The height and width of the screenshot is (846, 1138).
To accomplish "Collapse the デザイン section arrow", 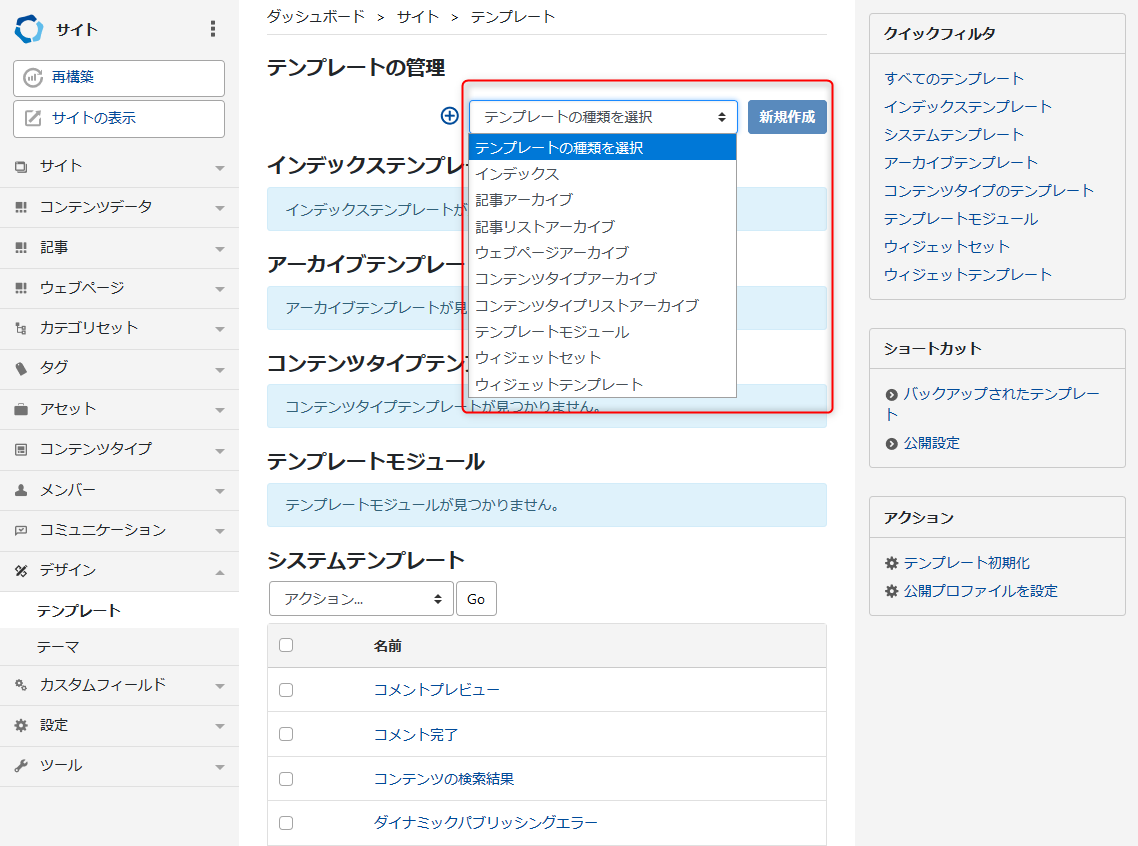I will tap(220, 572).
